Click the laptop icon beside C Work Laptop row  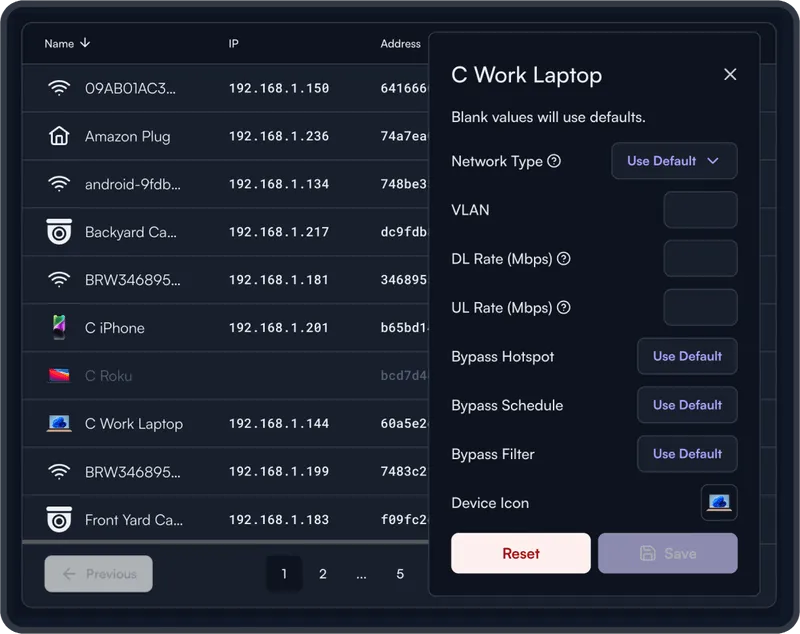[59, 423]
